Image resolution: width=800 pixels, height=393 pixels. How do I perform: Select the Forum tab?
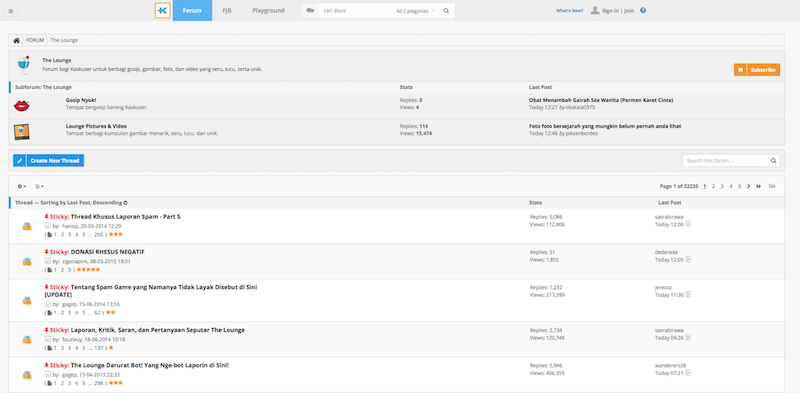(192, 10)
